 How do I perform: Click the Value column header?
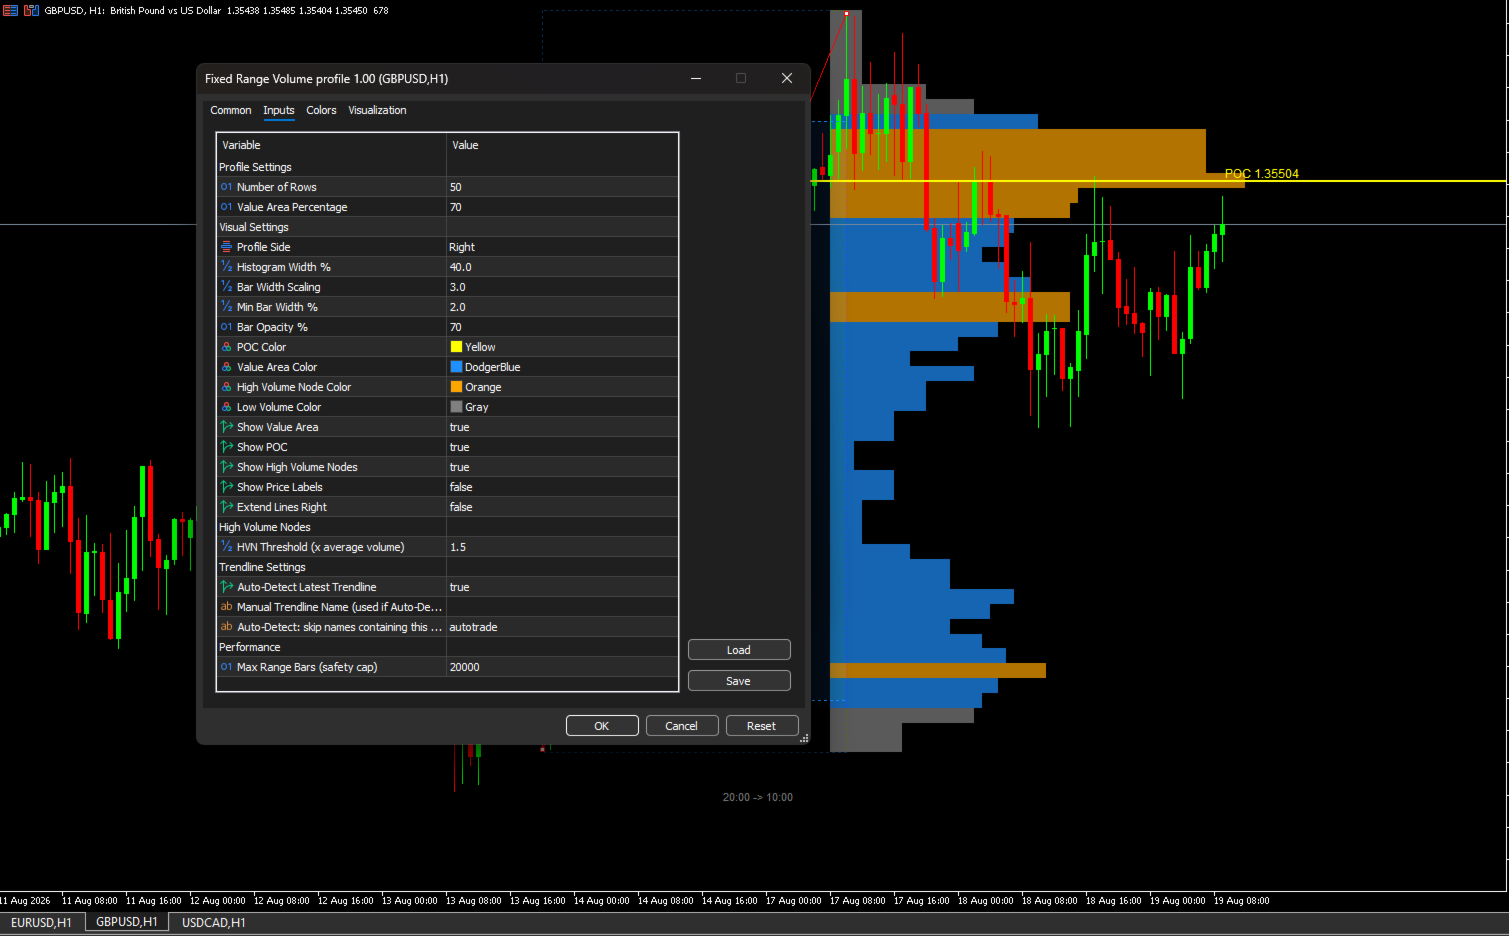click(x=562, y=145)
